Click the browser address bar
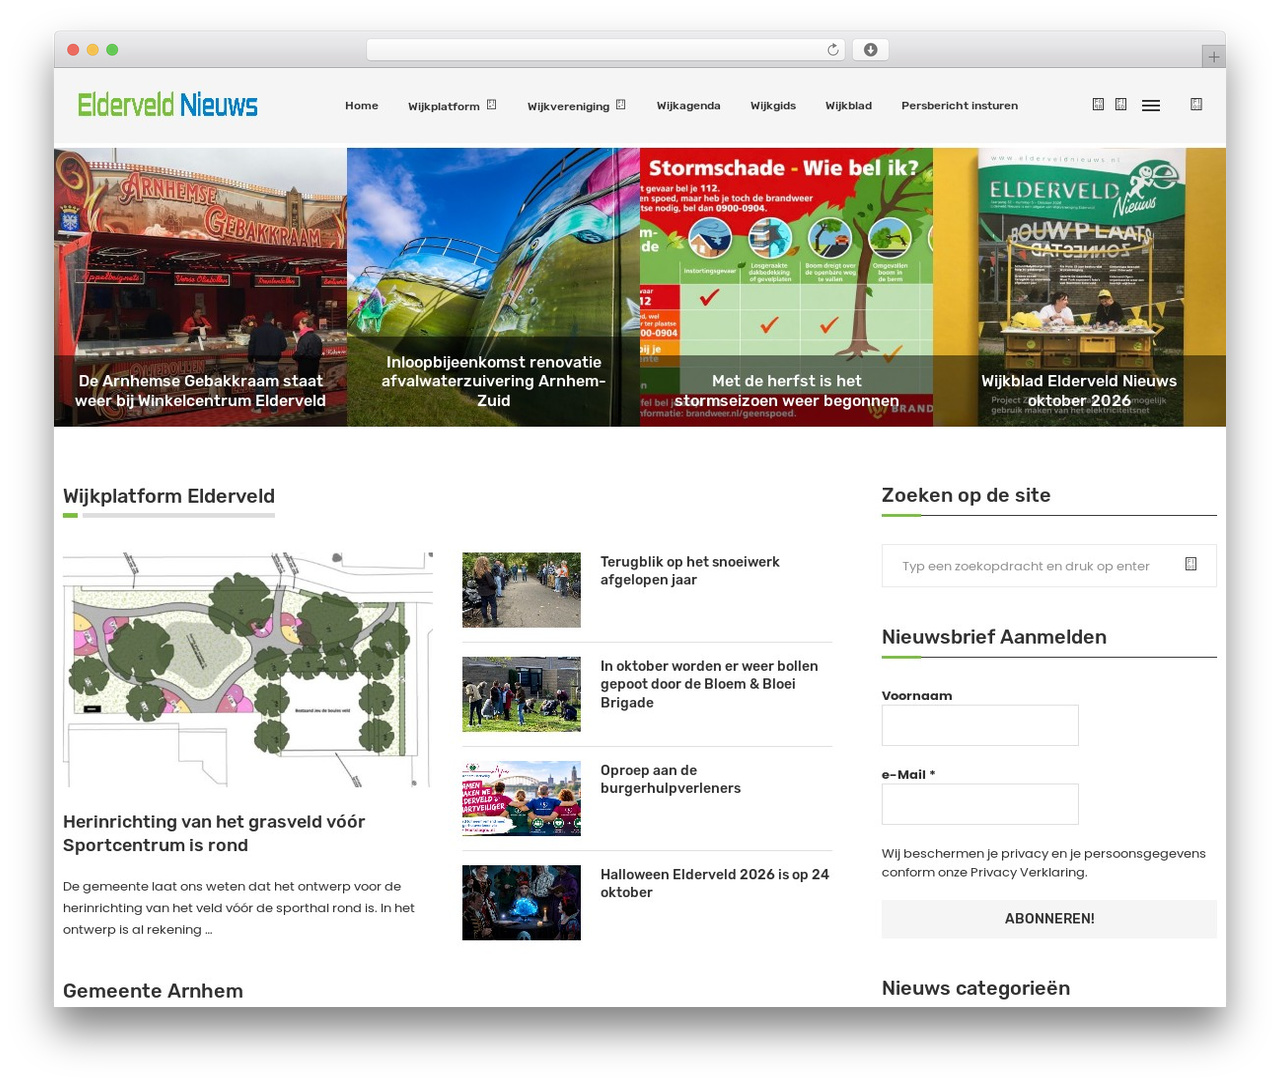The height and width of the screenshot is (1084, 1280). (605, 50)
